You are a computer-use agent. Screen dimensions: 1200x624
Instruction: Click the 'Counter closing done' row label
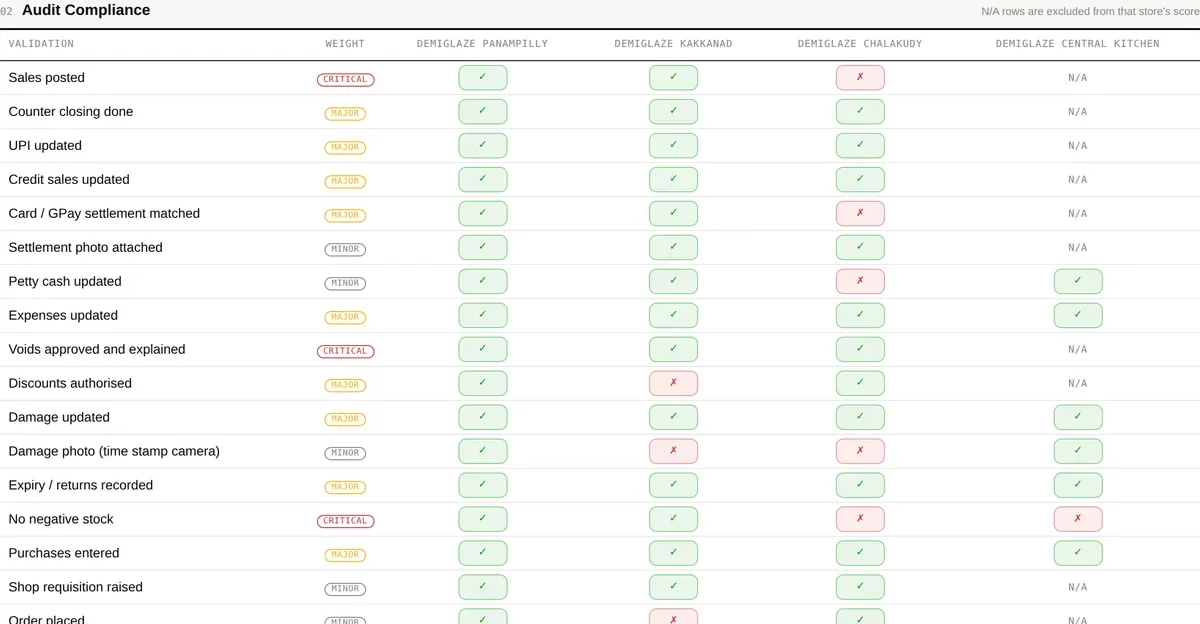[71, 112]
